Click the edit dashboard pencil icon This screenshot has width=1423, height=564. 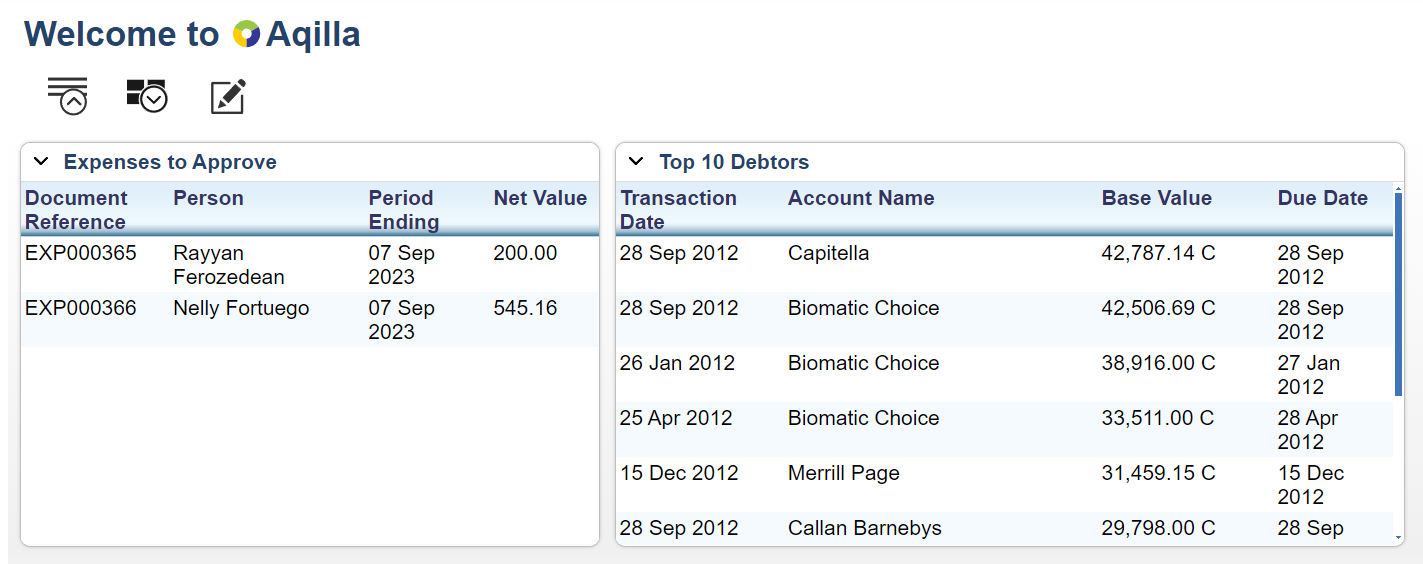coord(228,97)
